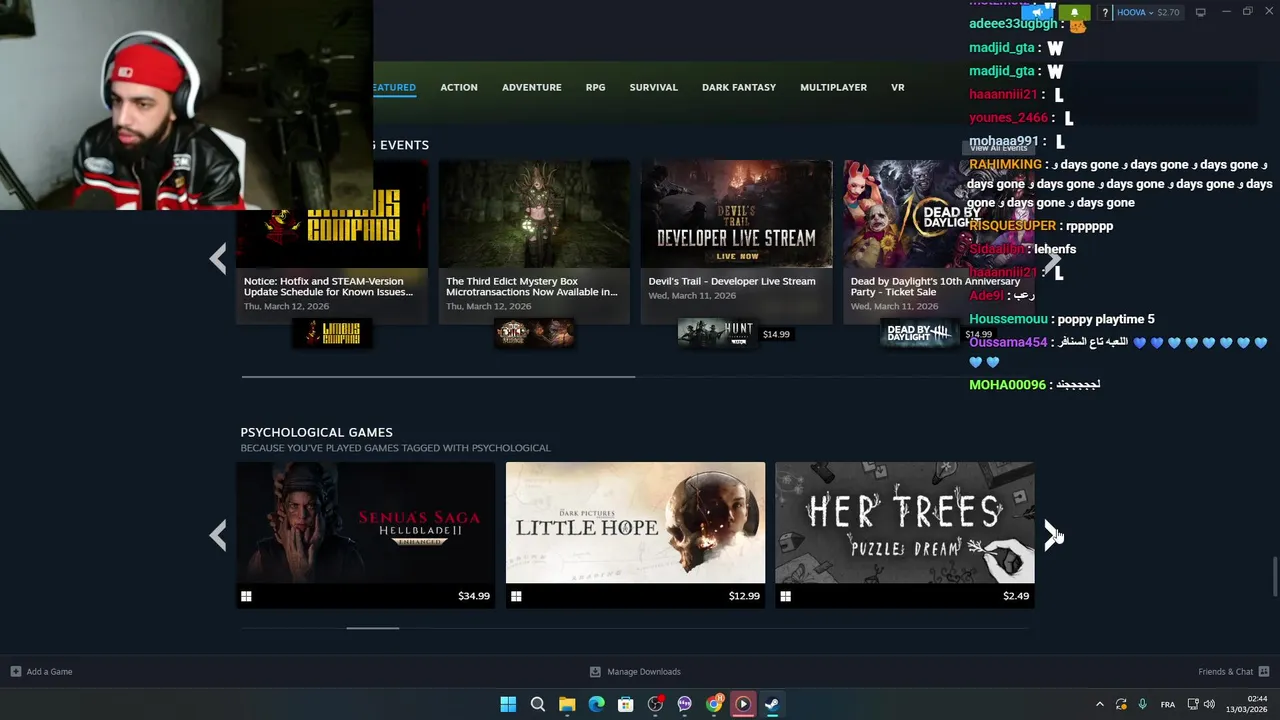Show hidden tray icons chevron
1280x720 pixels.
coord(1100,704)
